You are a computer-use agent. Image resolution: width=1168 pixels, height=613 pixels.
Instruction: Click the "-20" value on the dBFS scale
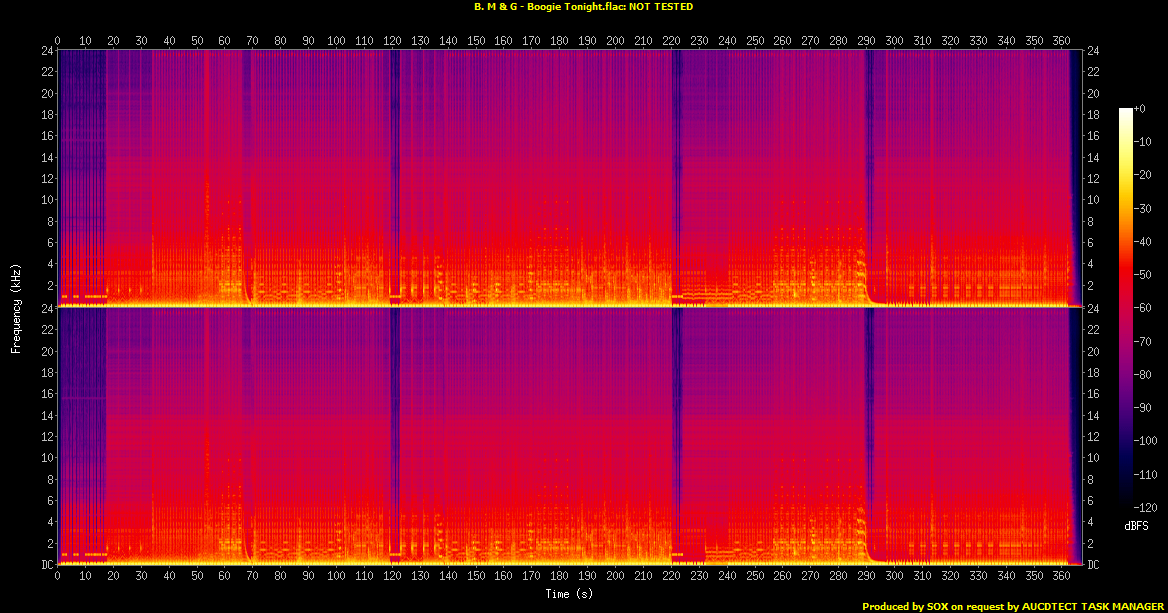[x=1143, y=175]
